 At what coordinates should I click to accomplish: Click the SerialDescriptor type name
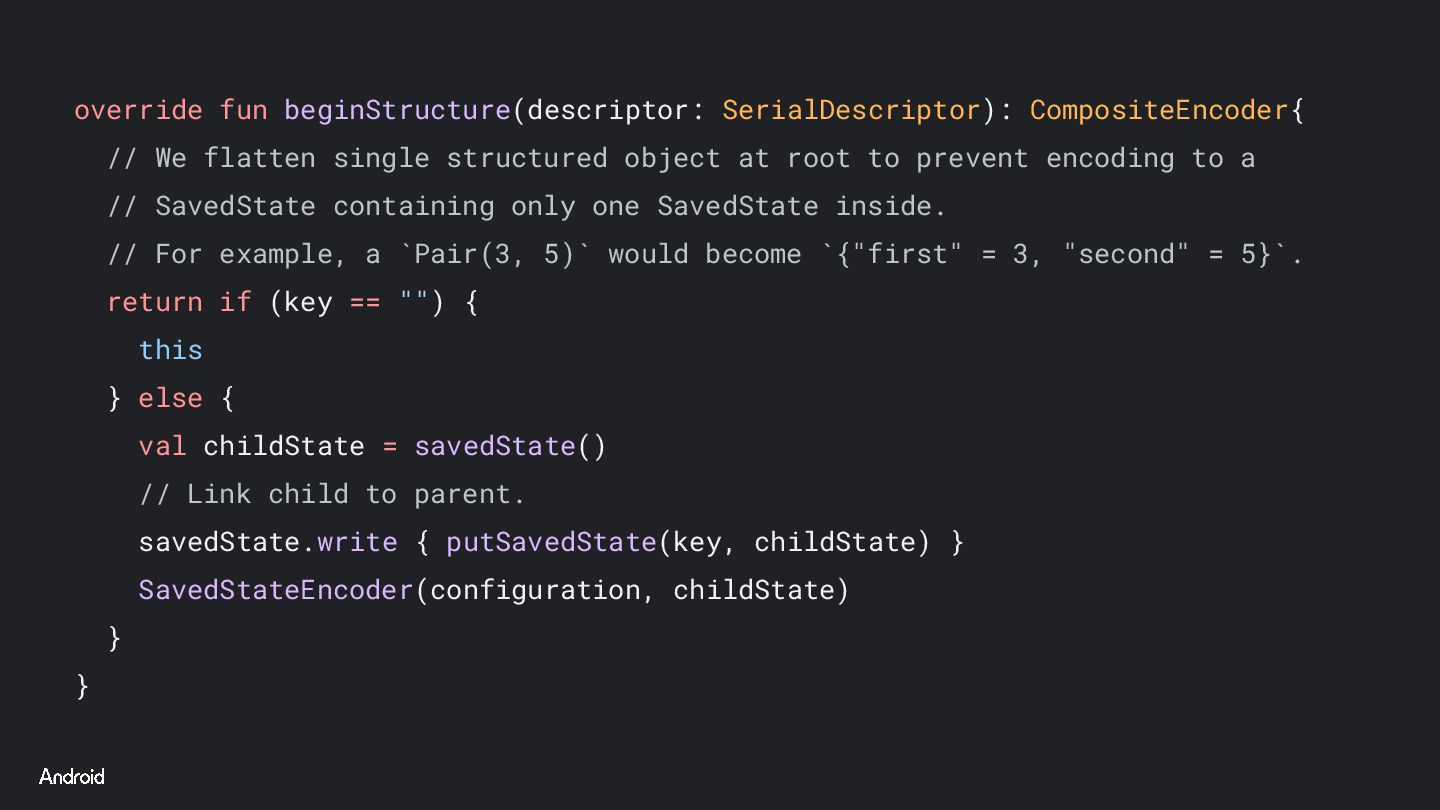click(851, 110)
